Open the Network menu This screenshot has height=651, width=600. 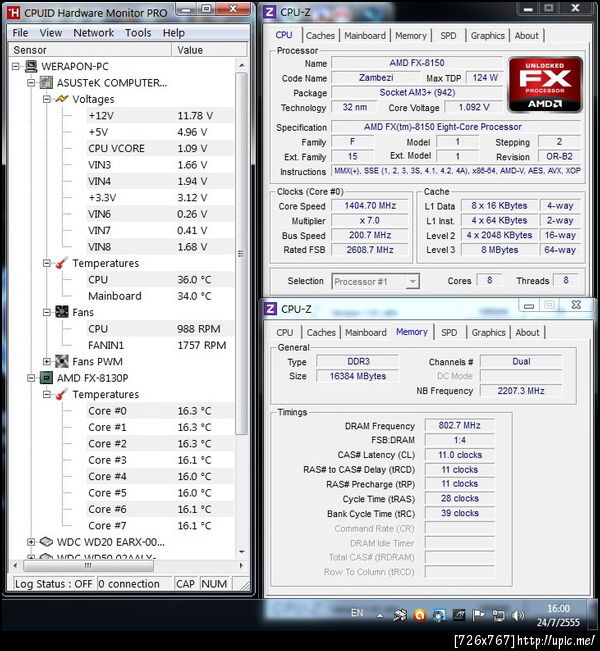[93, 33]
